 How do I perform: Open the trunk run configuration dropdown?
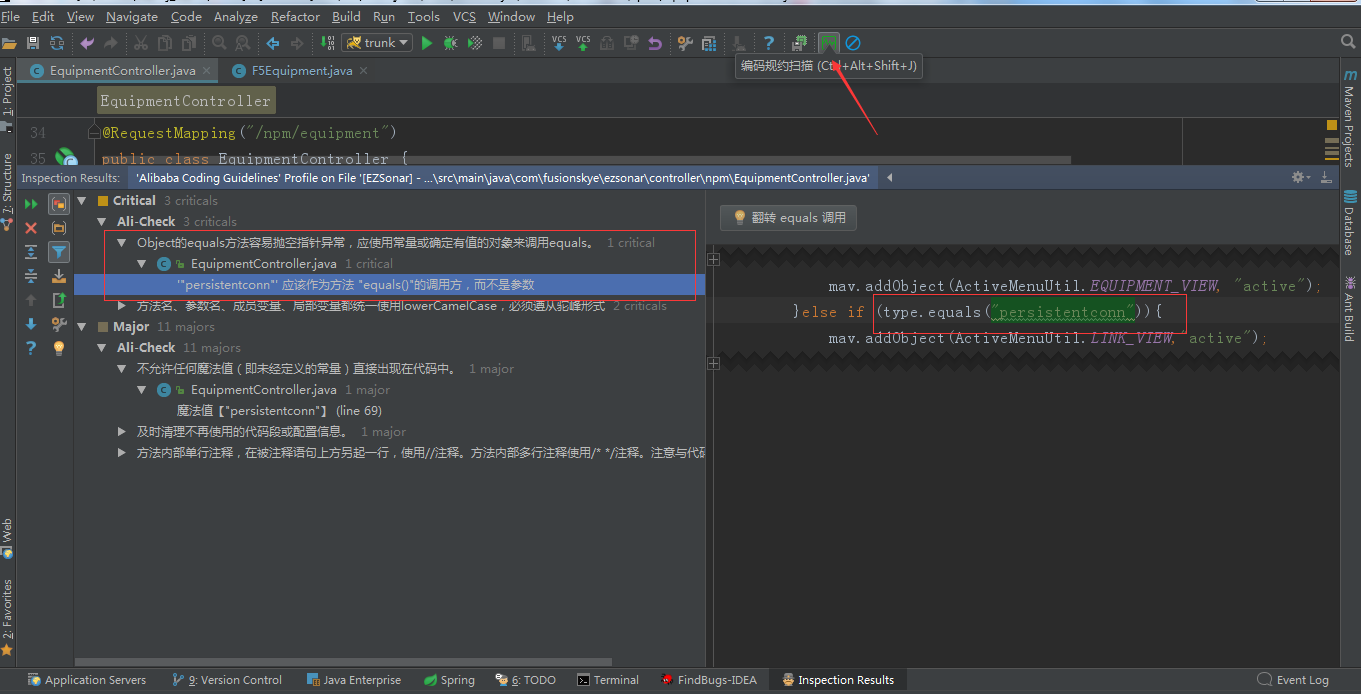pyautogui.click(x=377, y=43)
